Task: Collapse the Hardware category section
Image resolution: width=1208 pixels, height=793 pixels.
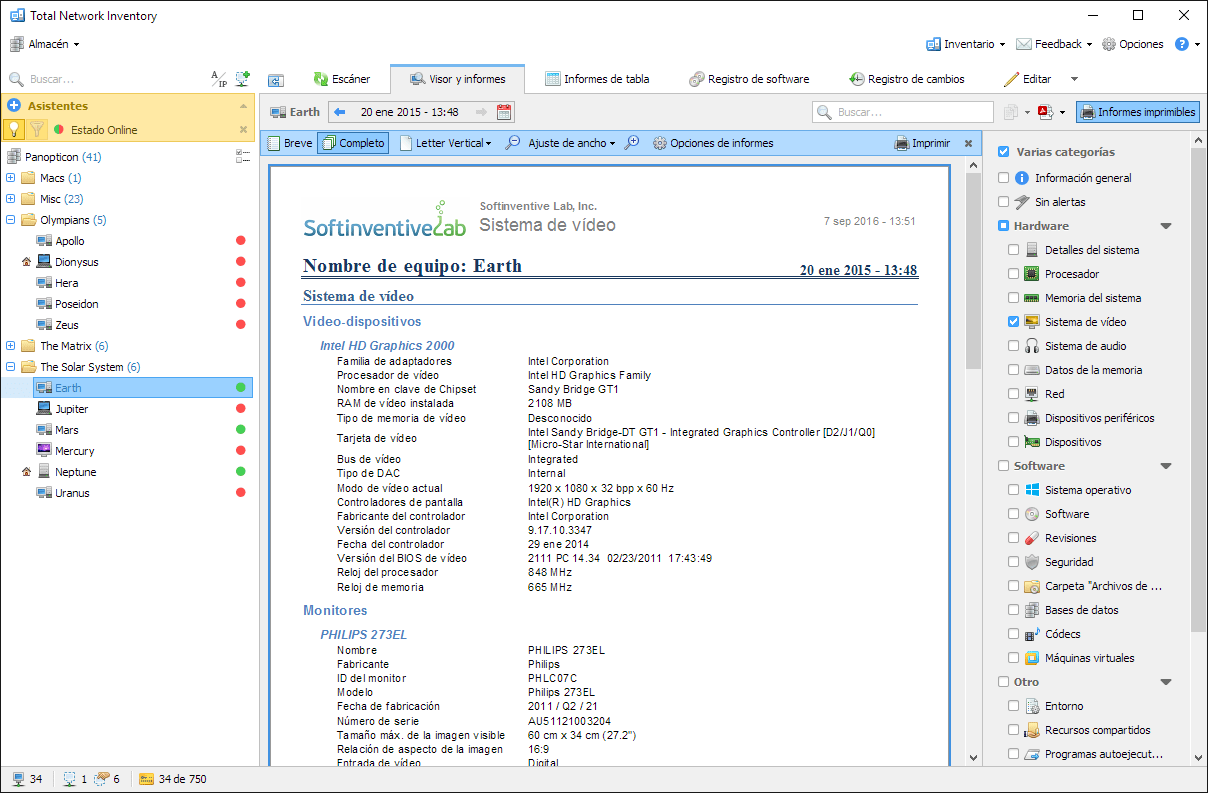Action: point(1165,226)
